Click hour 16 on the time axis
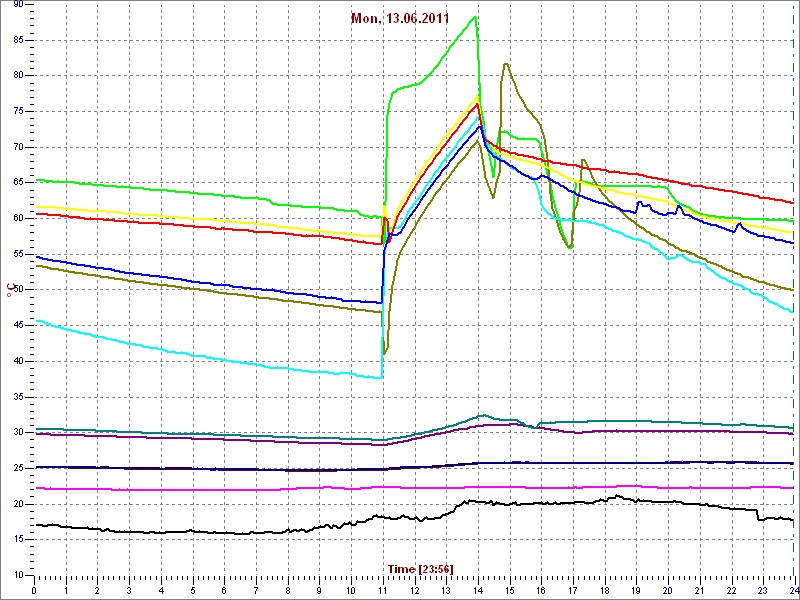This screenshot has height=600, width=800. [x=541, y=590]
